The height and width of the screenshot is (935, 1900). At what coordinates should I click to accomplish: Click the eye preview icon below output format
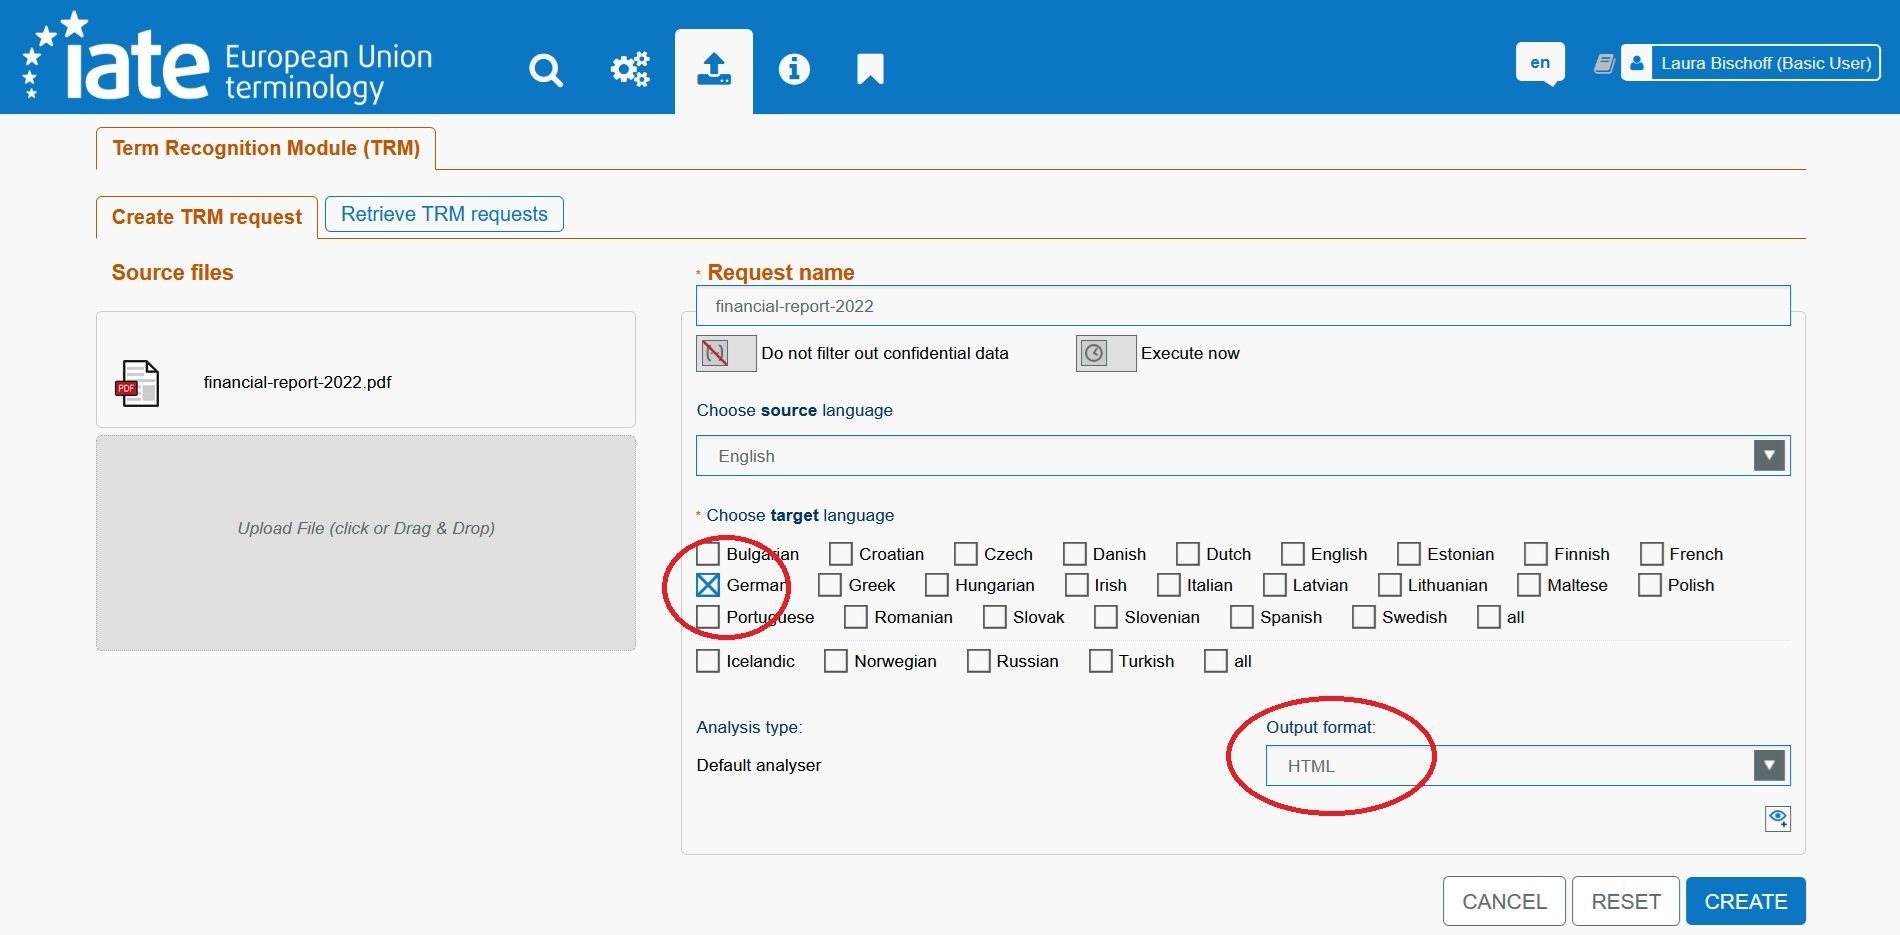click(1777, 819)
